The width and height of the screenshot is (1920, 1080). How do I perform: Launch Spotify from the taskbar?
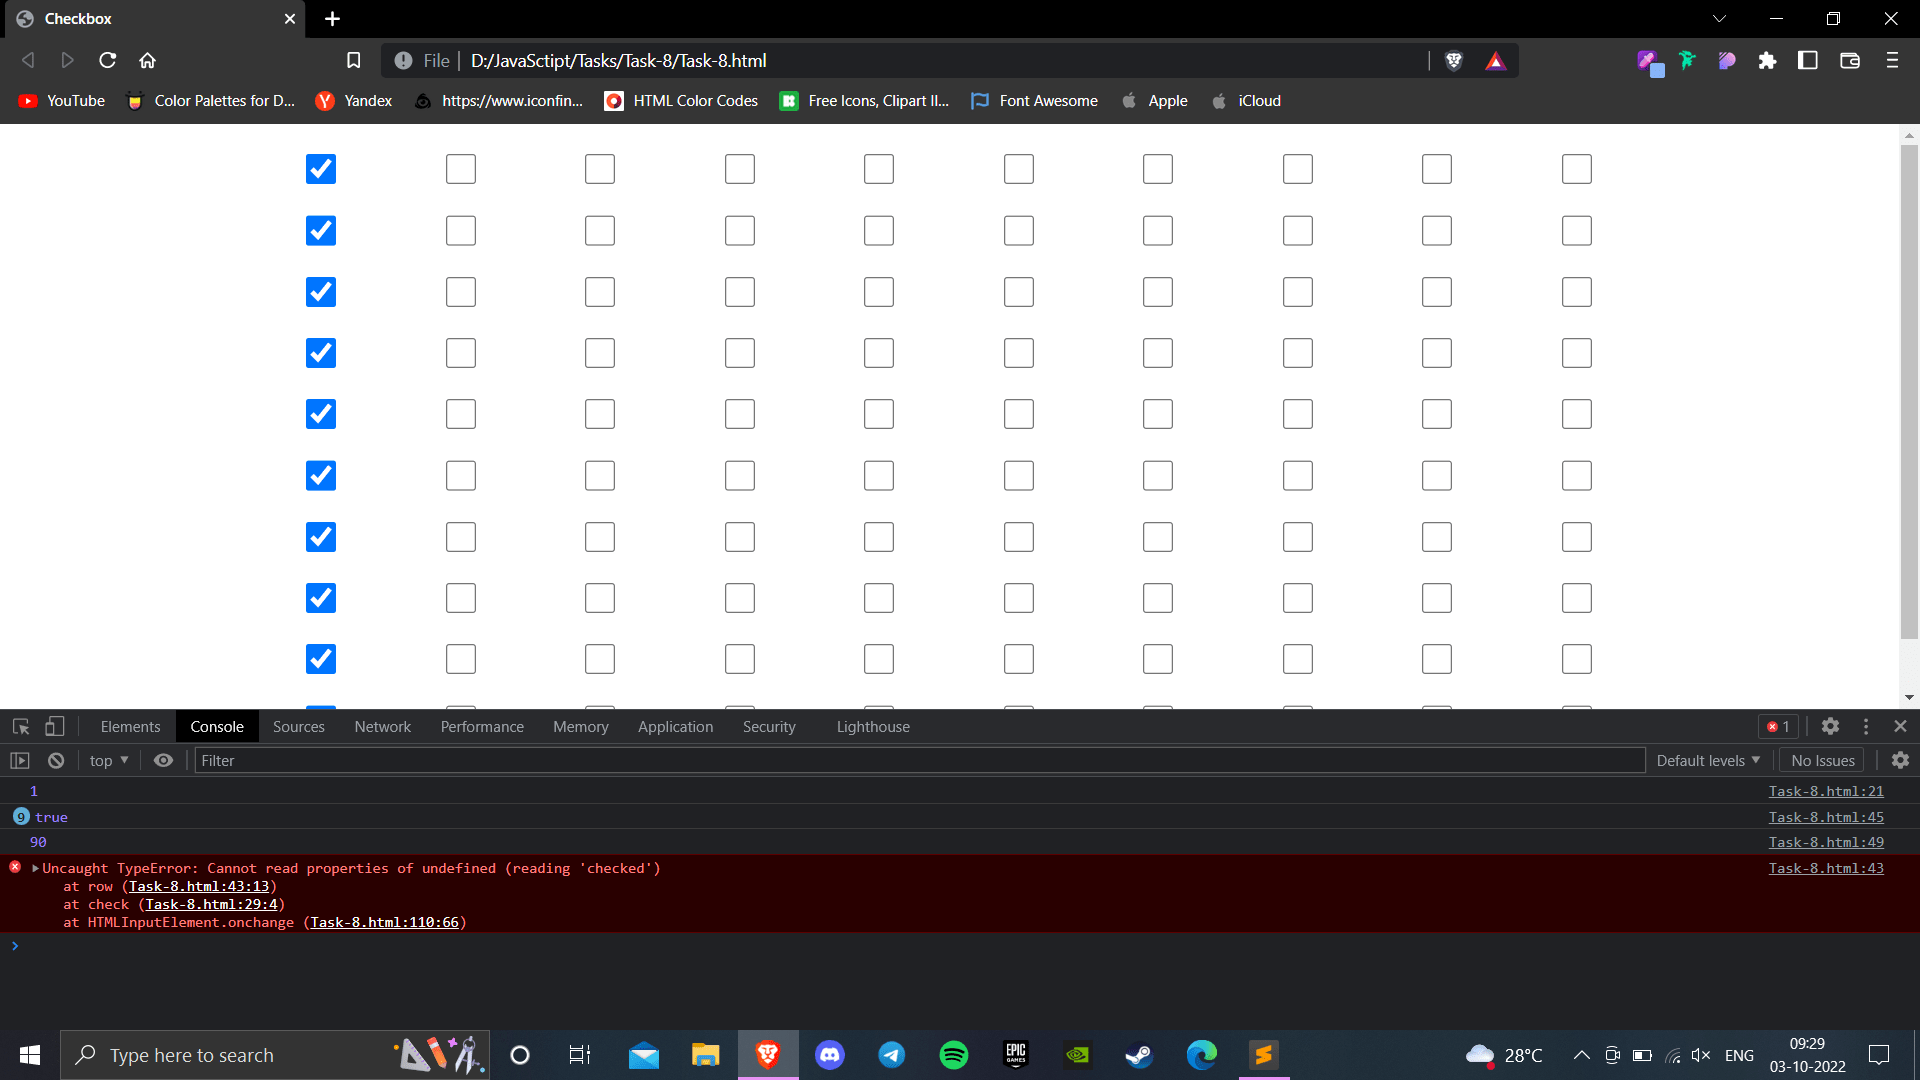click(953, 1054)
